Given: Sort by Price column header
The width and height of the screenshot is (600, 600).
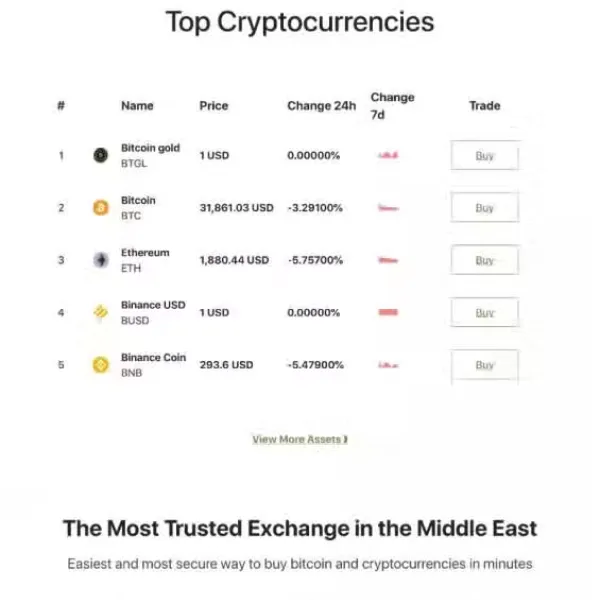Looking at the screenshot, I should [214, 106].
